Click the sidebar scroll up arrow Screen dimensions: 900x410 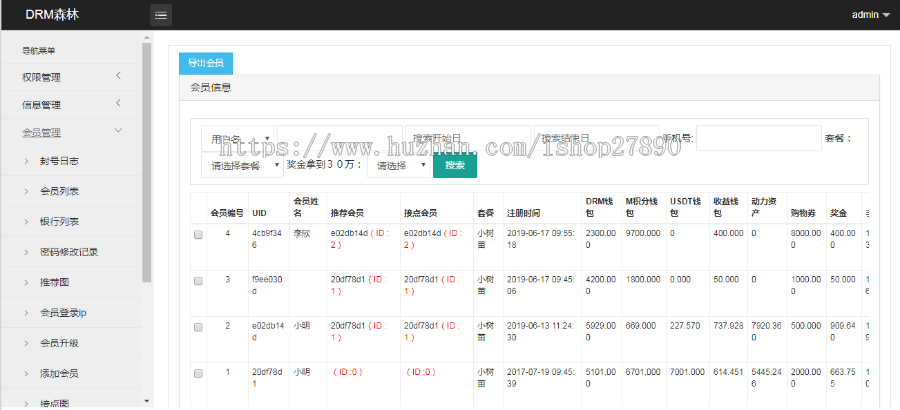146,37
